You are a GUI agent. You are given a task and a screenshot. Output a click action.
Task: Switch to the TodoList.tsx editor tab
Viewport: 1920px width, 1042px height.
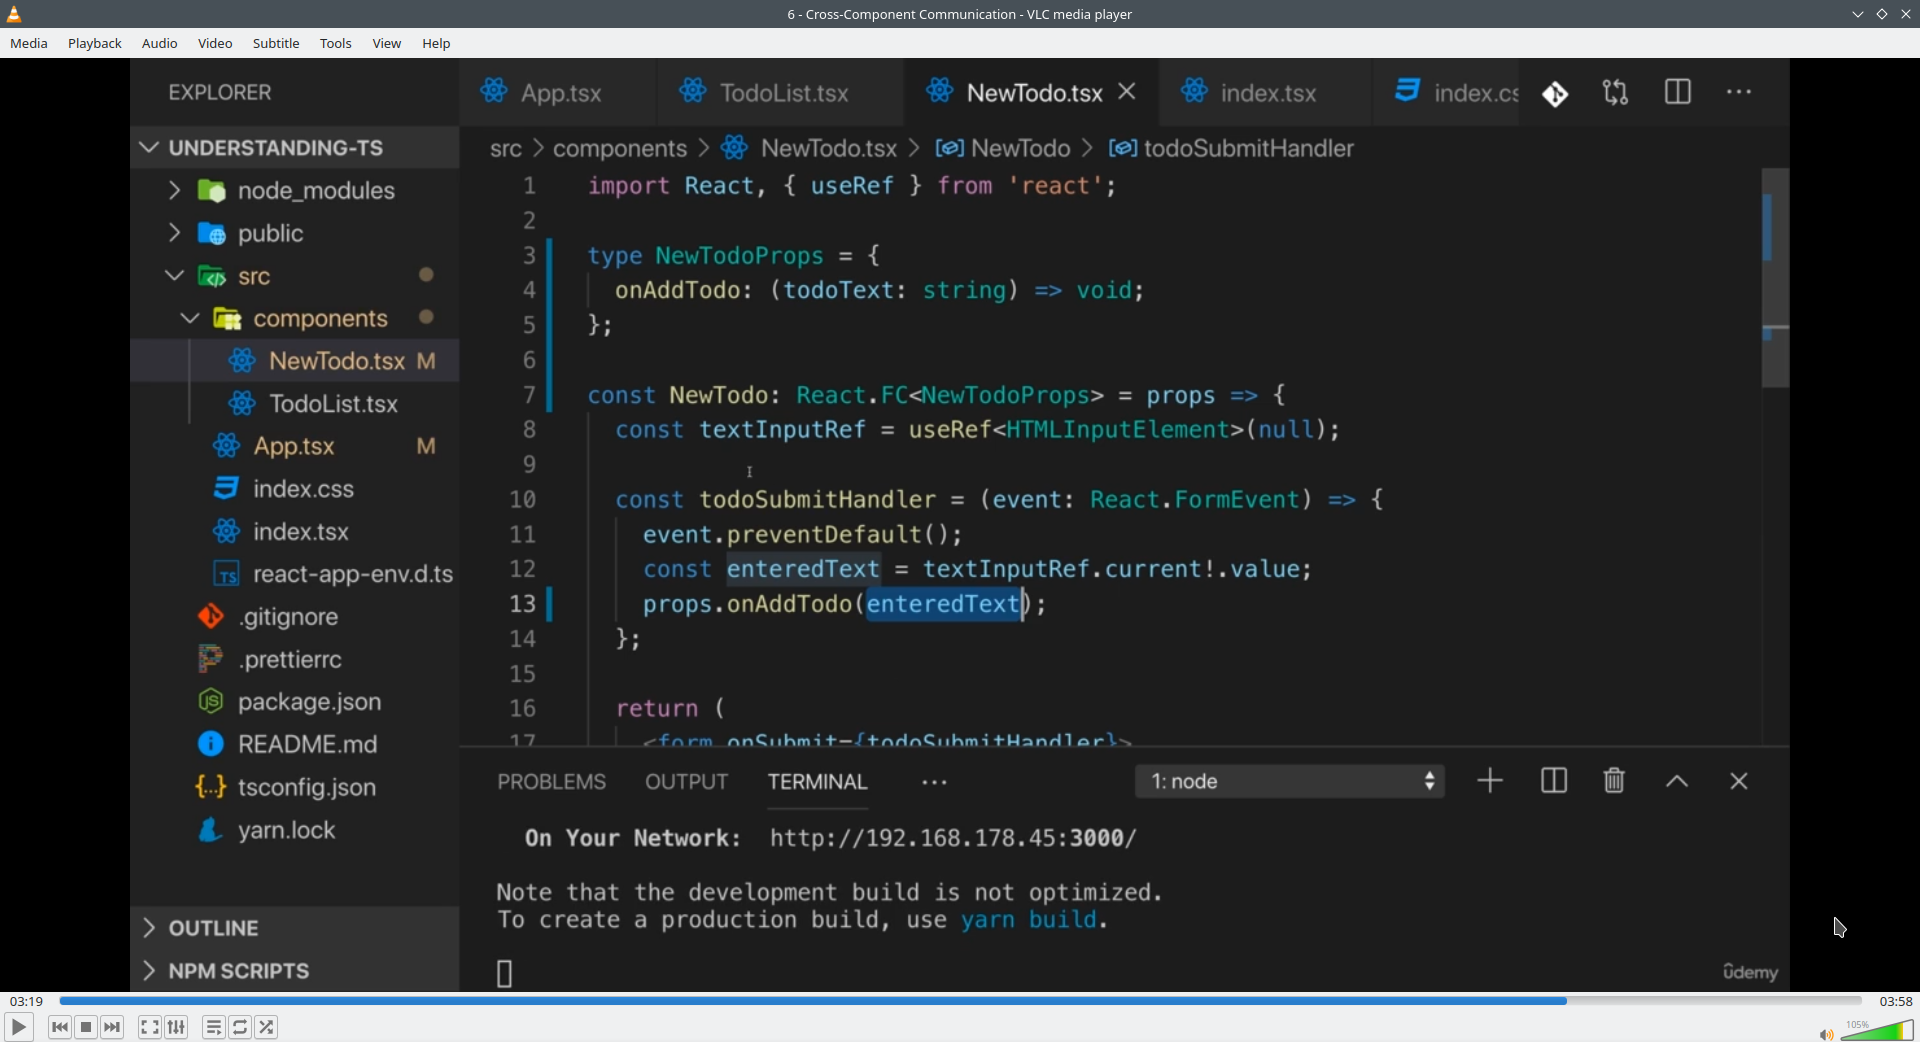pos(780,92)
